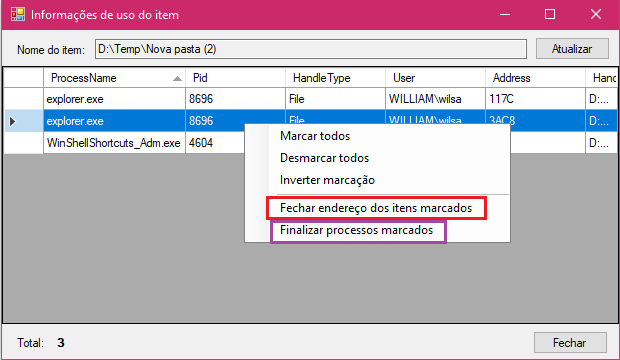Sort by ProcessName column header
The height and width of the screenshot is (360, 620).
coord(114,78)
